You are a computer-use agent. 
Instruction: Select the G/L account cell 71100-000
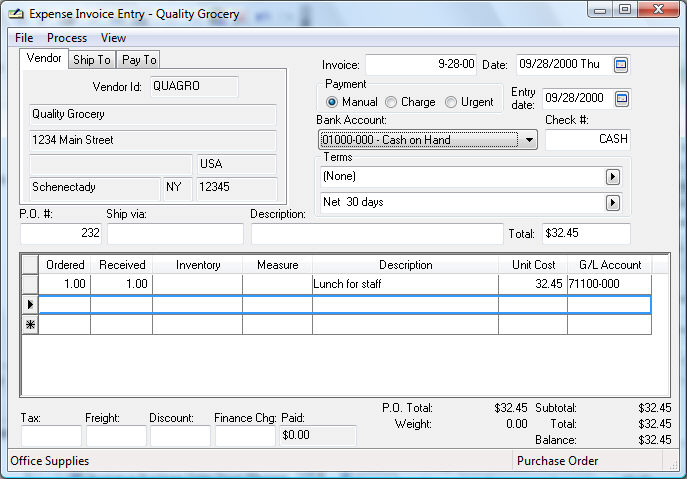point(609,284)
